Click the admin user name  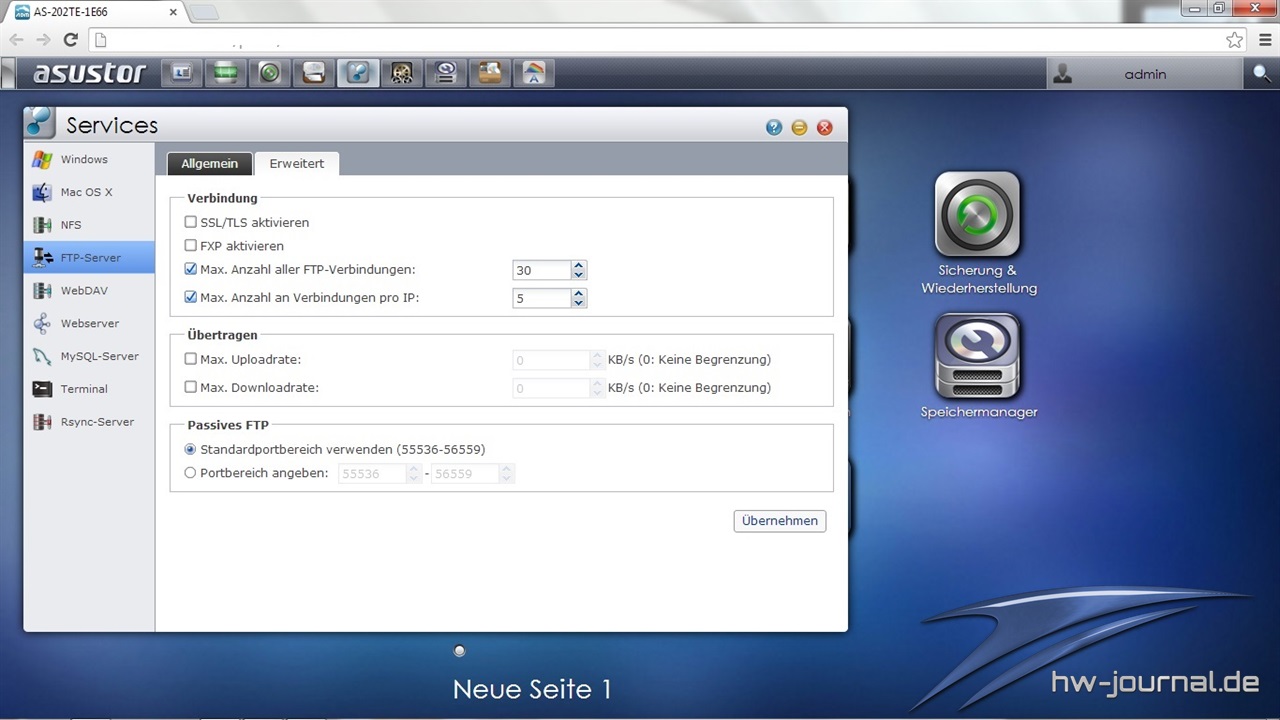[1145, 74]
